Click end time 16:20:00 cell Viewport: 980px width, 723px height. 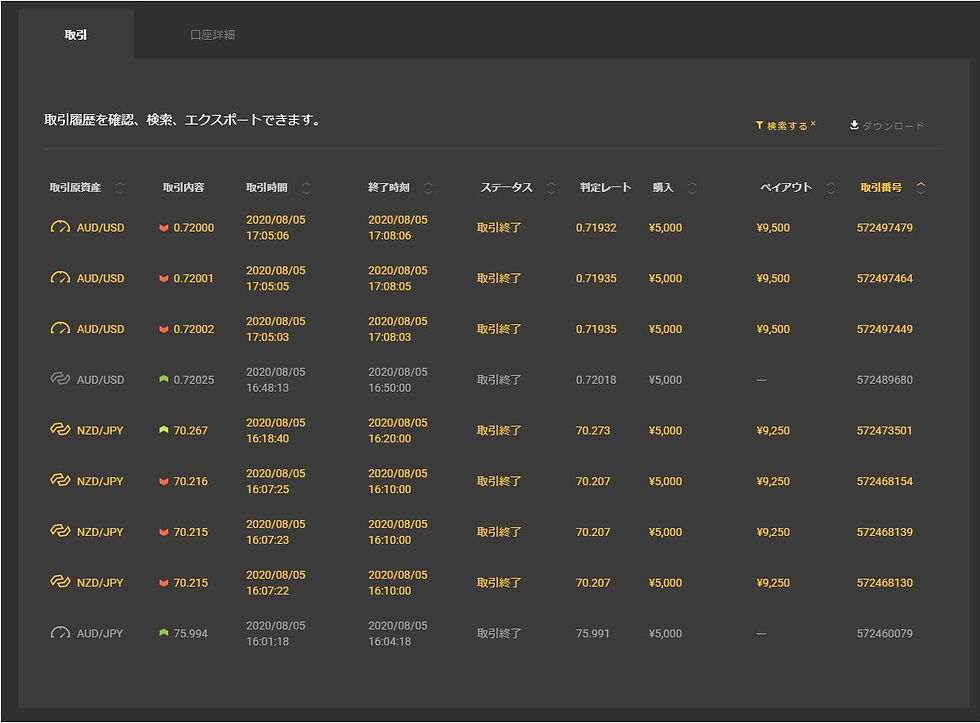coord(398,431)
